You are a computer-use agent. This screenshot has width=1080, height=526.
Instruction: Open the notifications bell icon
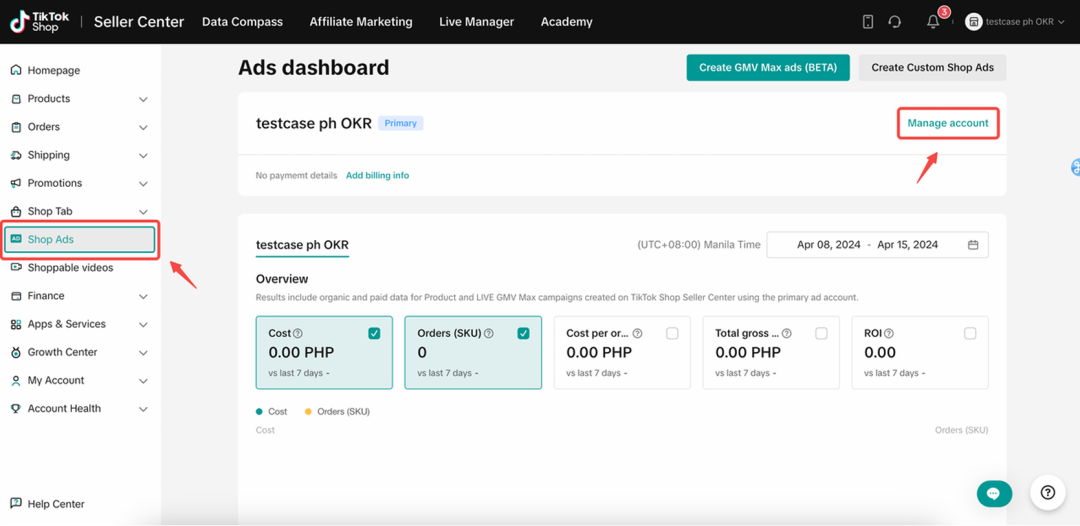point(933,22)
